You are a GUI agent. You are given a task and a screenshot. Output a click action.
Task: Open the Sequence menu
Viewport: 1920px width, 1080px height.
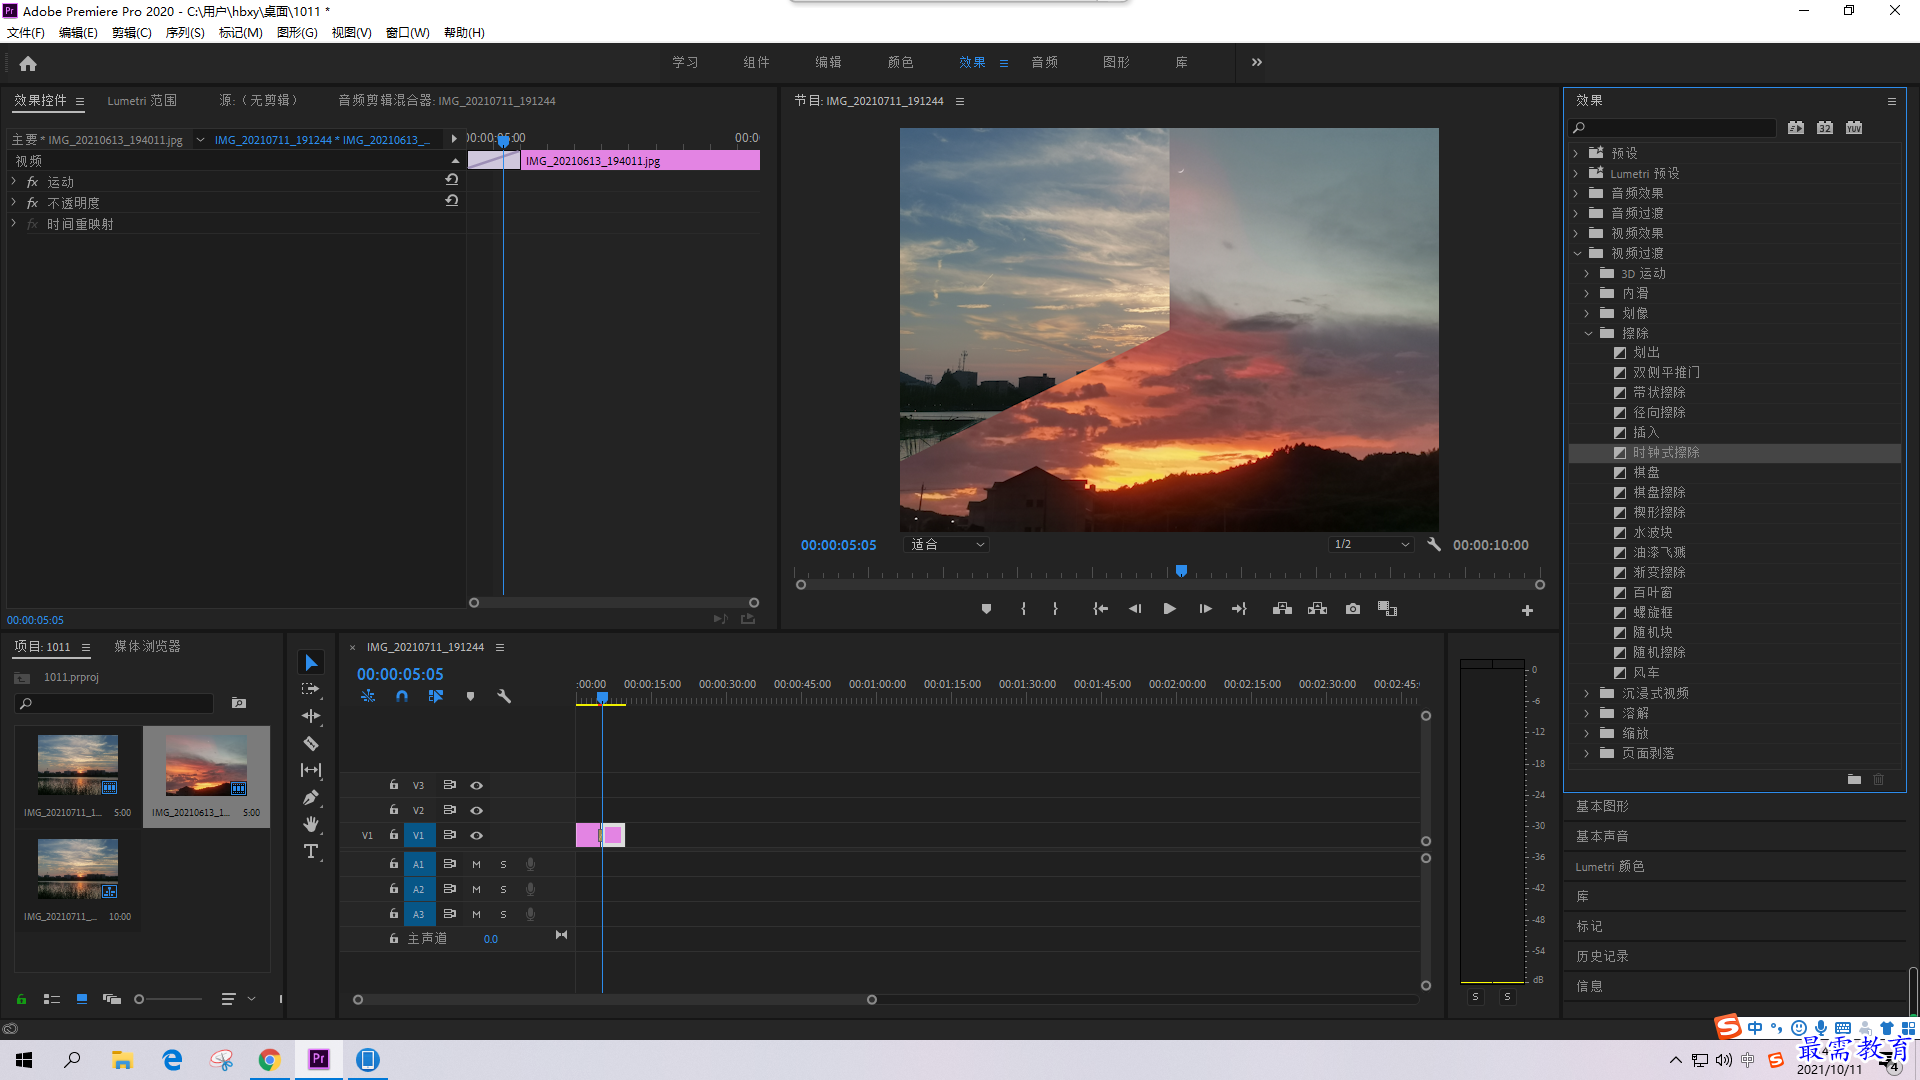tap(185, 32)
